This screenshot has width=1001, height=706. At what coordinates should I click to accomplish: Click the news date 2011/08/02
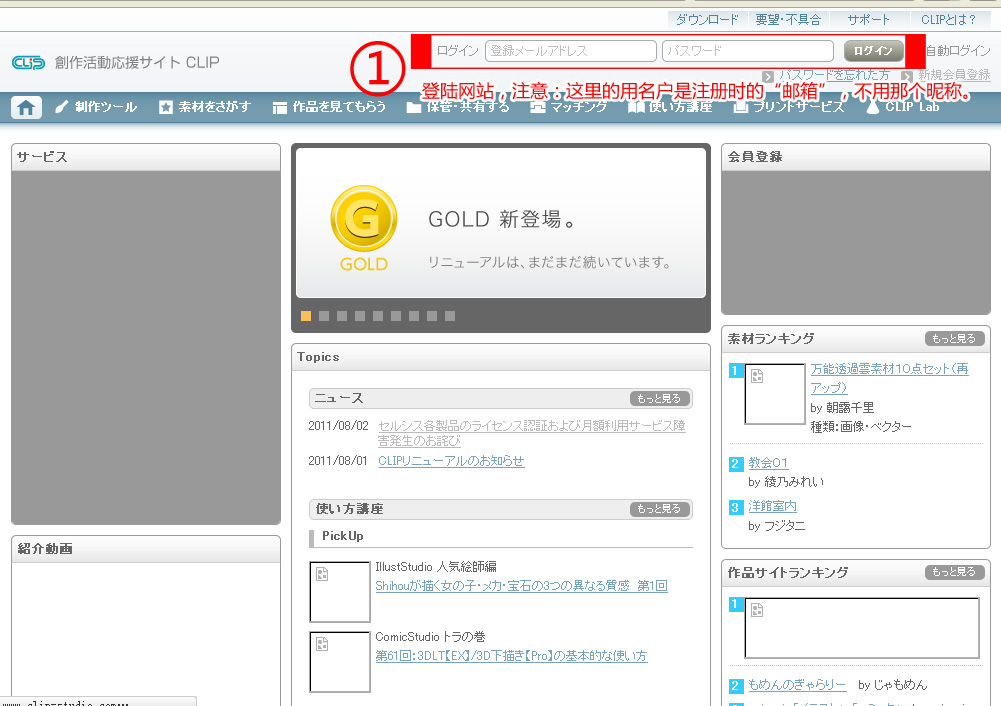(338, 426)
